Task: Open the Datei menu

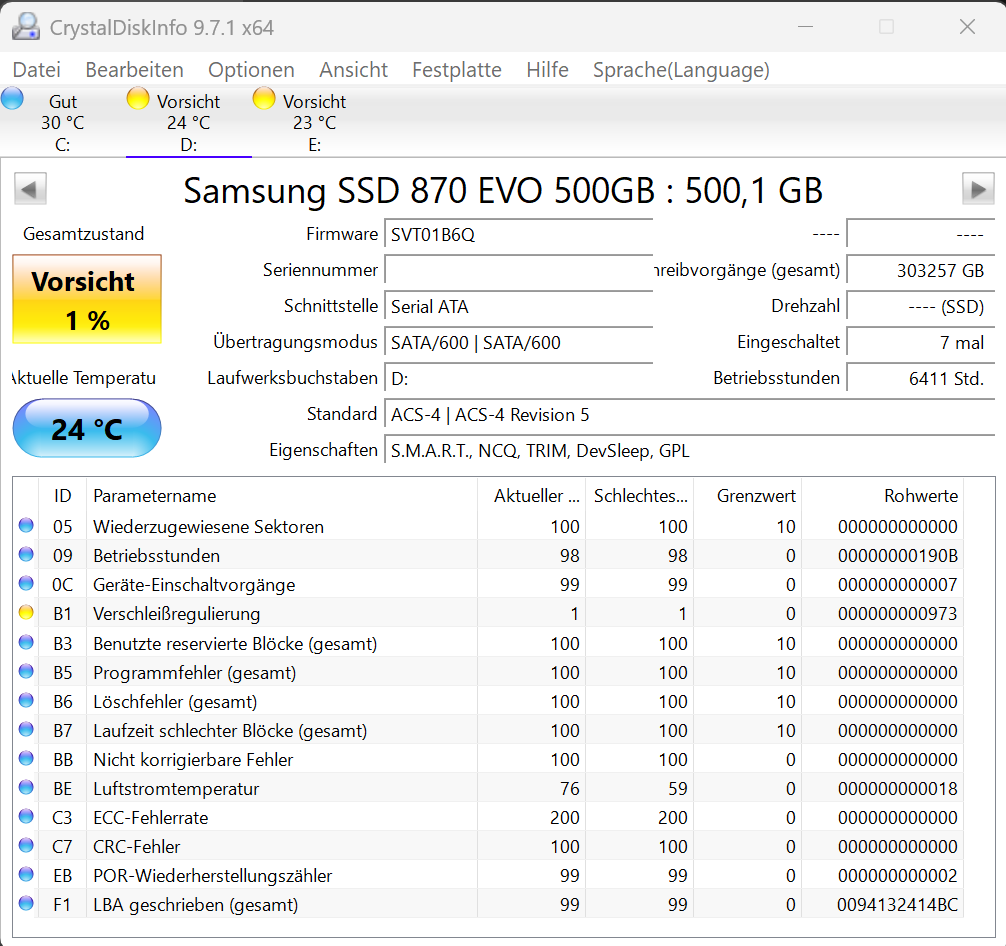Action: (x=37, y=69)
